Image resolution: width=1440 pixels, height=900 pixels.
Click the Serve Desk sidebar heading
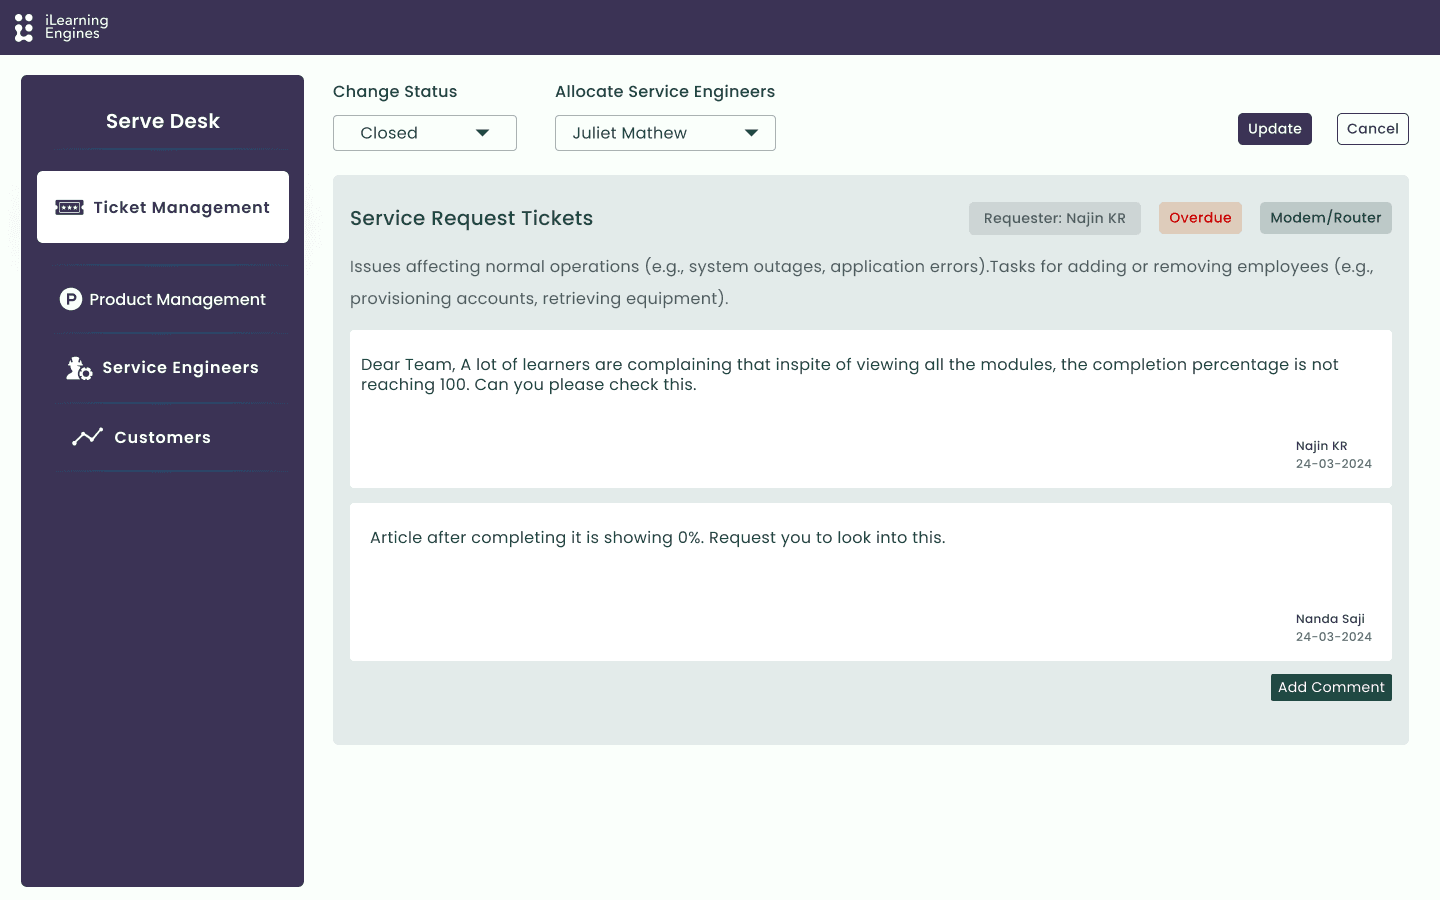tap(163, 121)
